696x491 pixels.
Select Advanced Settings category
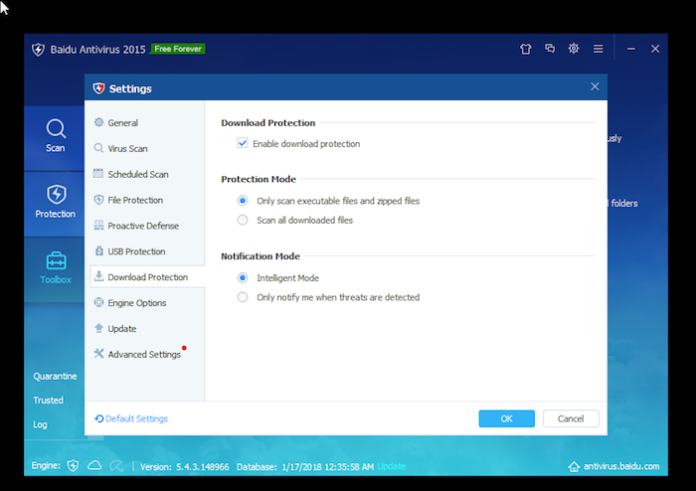tap(147, 354)
